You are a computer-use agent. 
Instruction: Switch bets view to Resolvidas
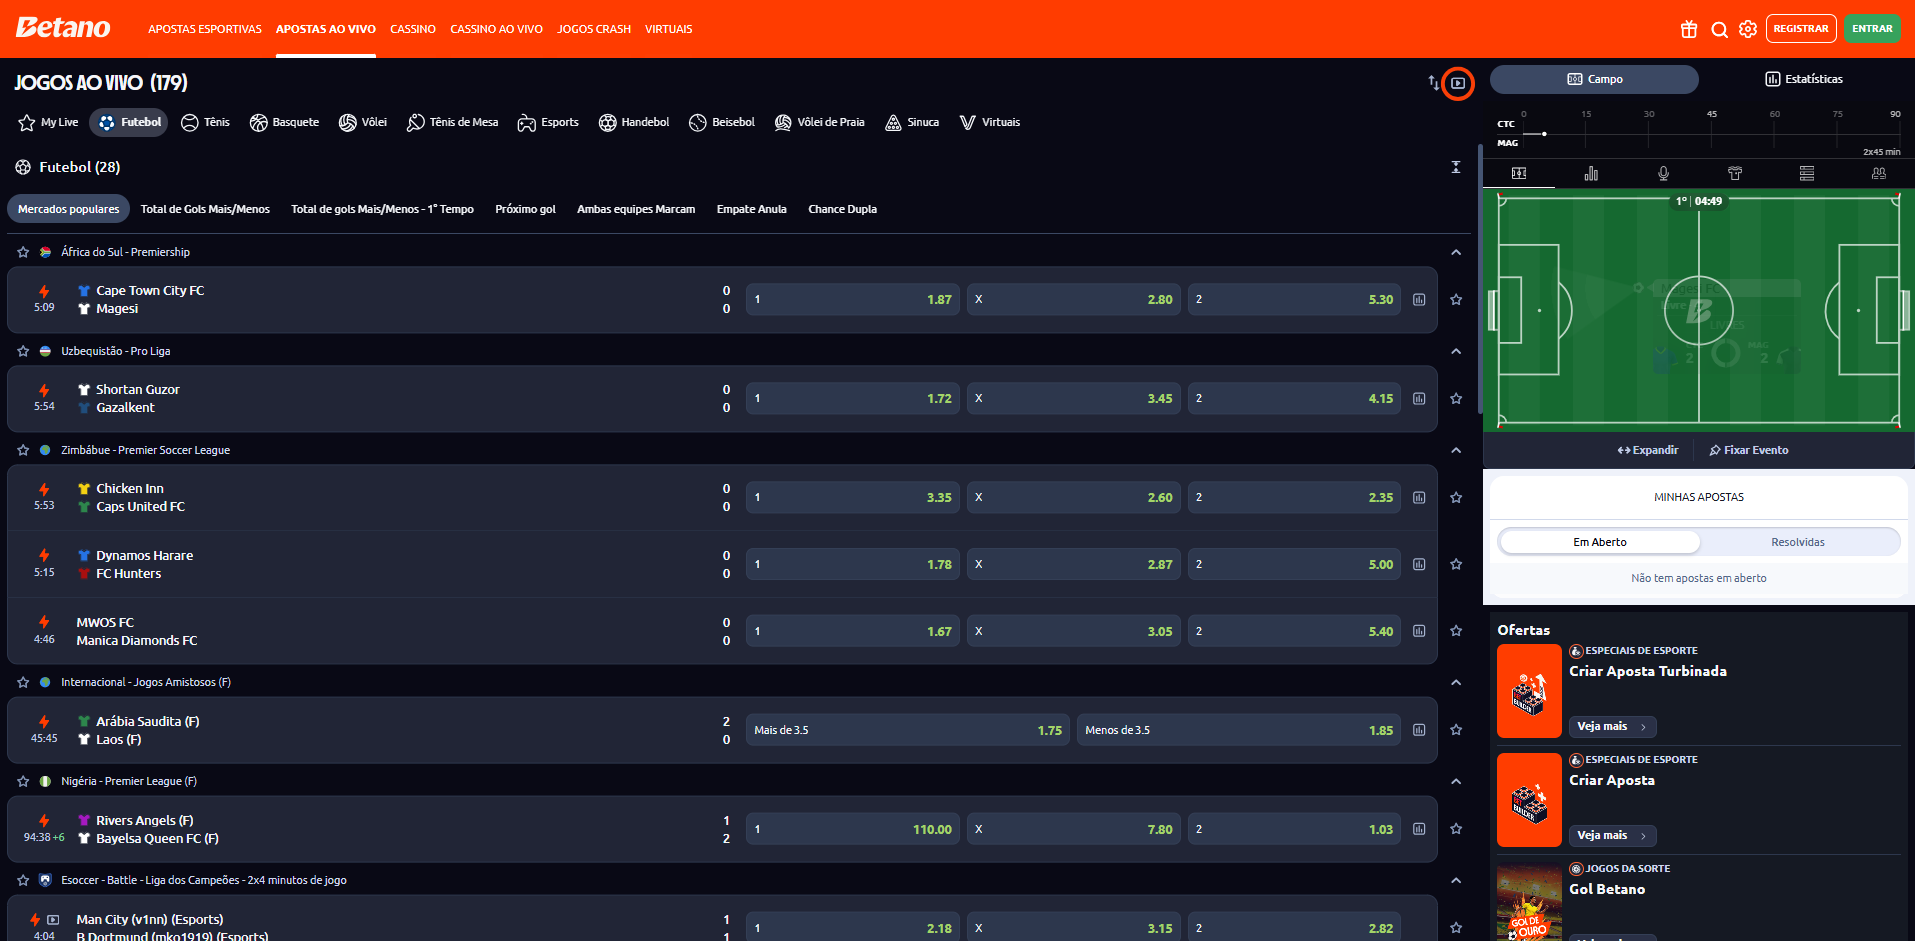pos(1798,542)
